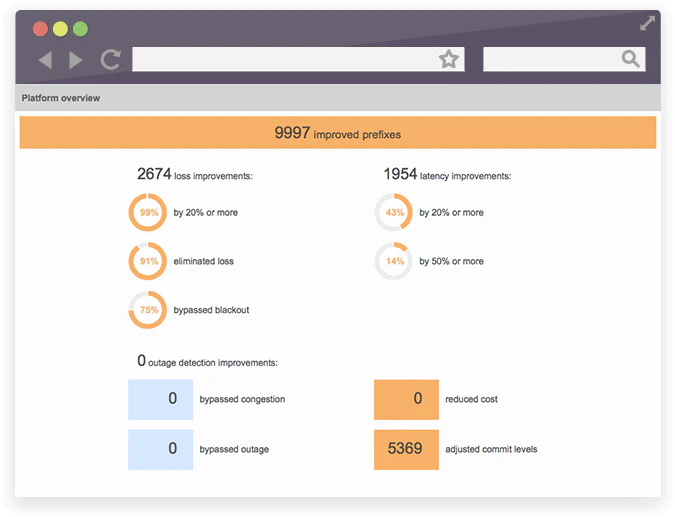Click the 91% eliminated loss gauge
The height and width of the screenshot is (517, 675).
148,261
